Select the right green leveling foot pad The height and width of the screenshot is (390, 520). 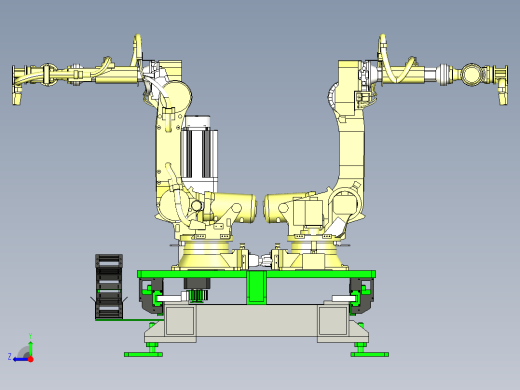point(370,354)
